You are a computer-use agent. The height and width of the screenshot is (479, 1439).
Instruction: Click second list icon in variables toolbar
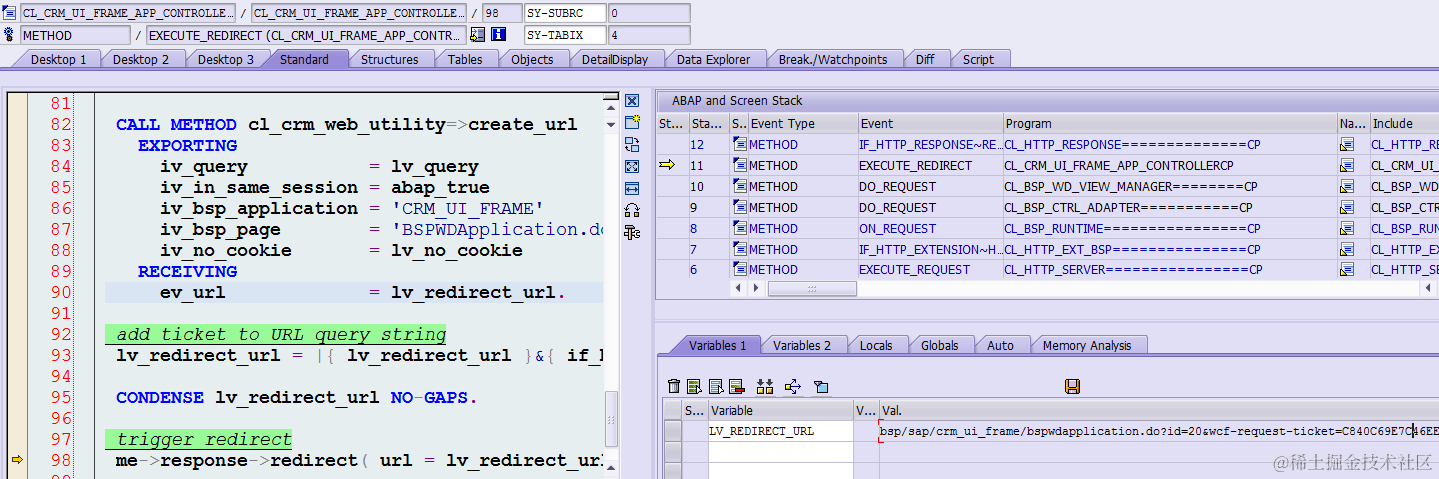[716, 386]
